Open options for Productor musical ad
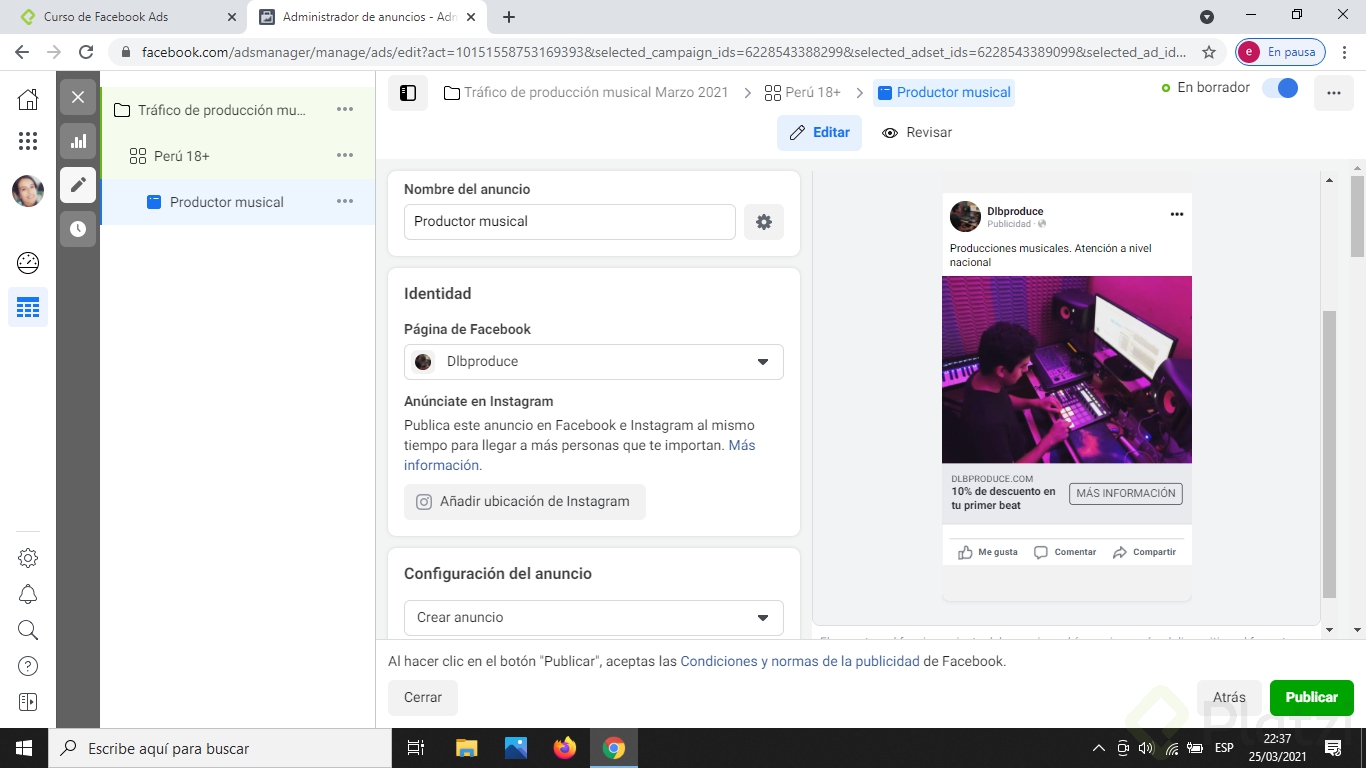 click(x=345, y=201)
